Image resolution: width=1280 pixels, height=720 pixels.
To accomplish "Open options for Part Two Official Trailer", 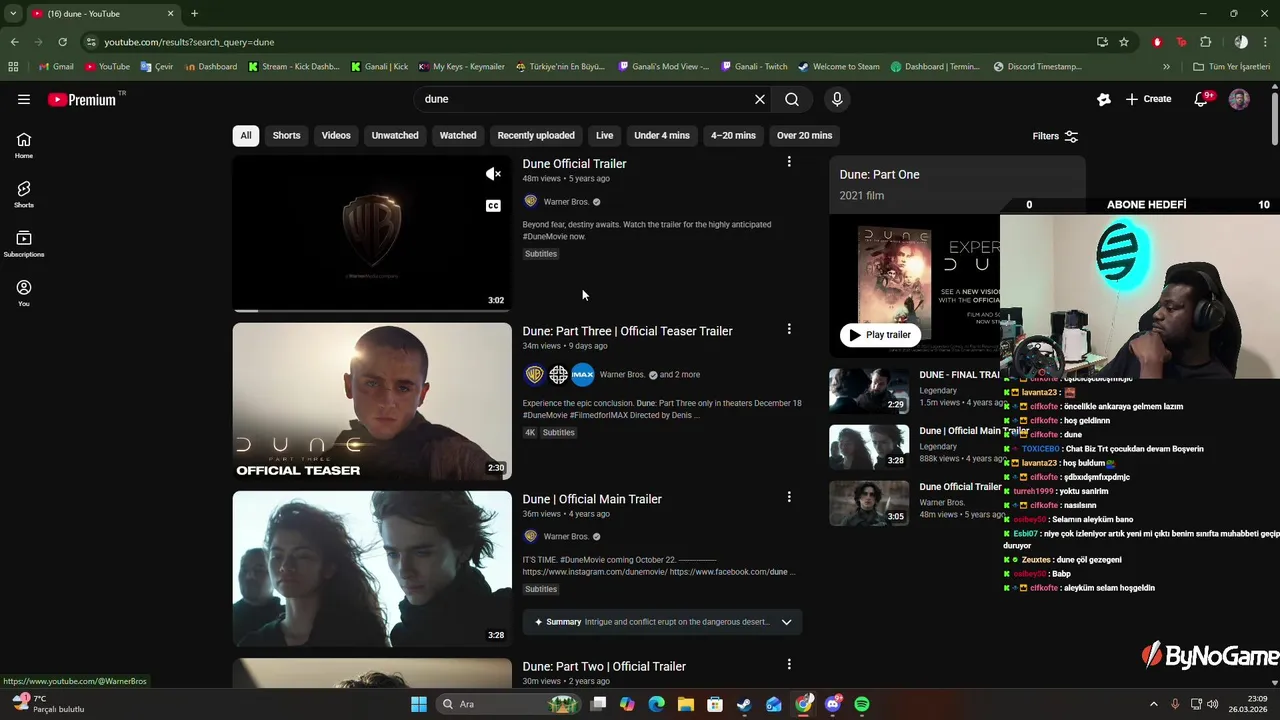I will point(789,664).
